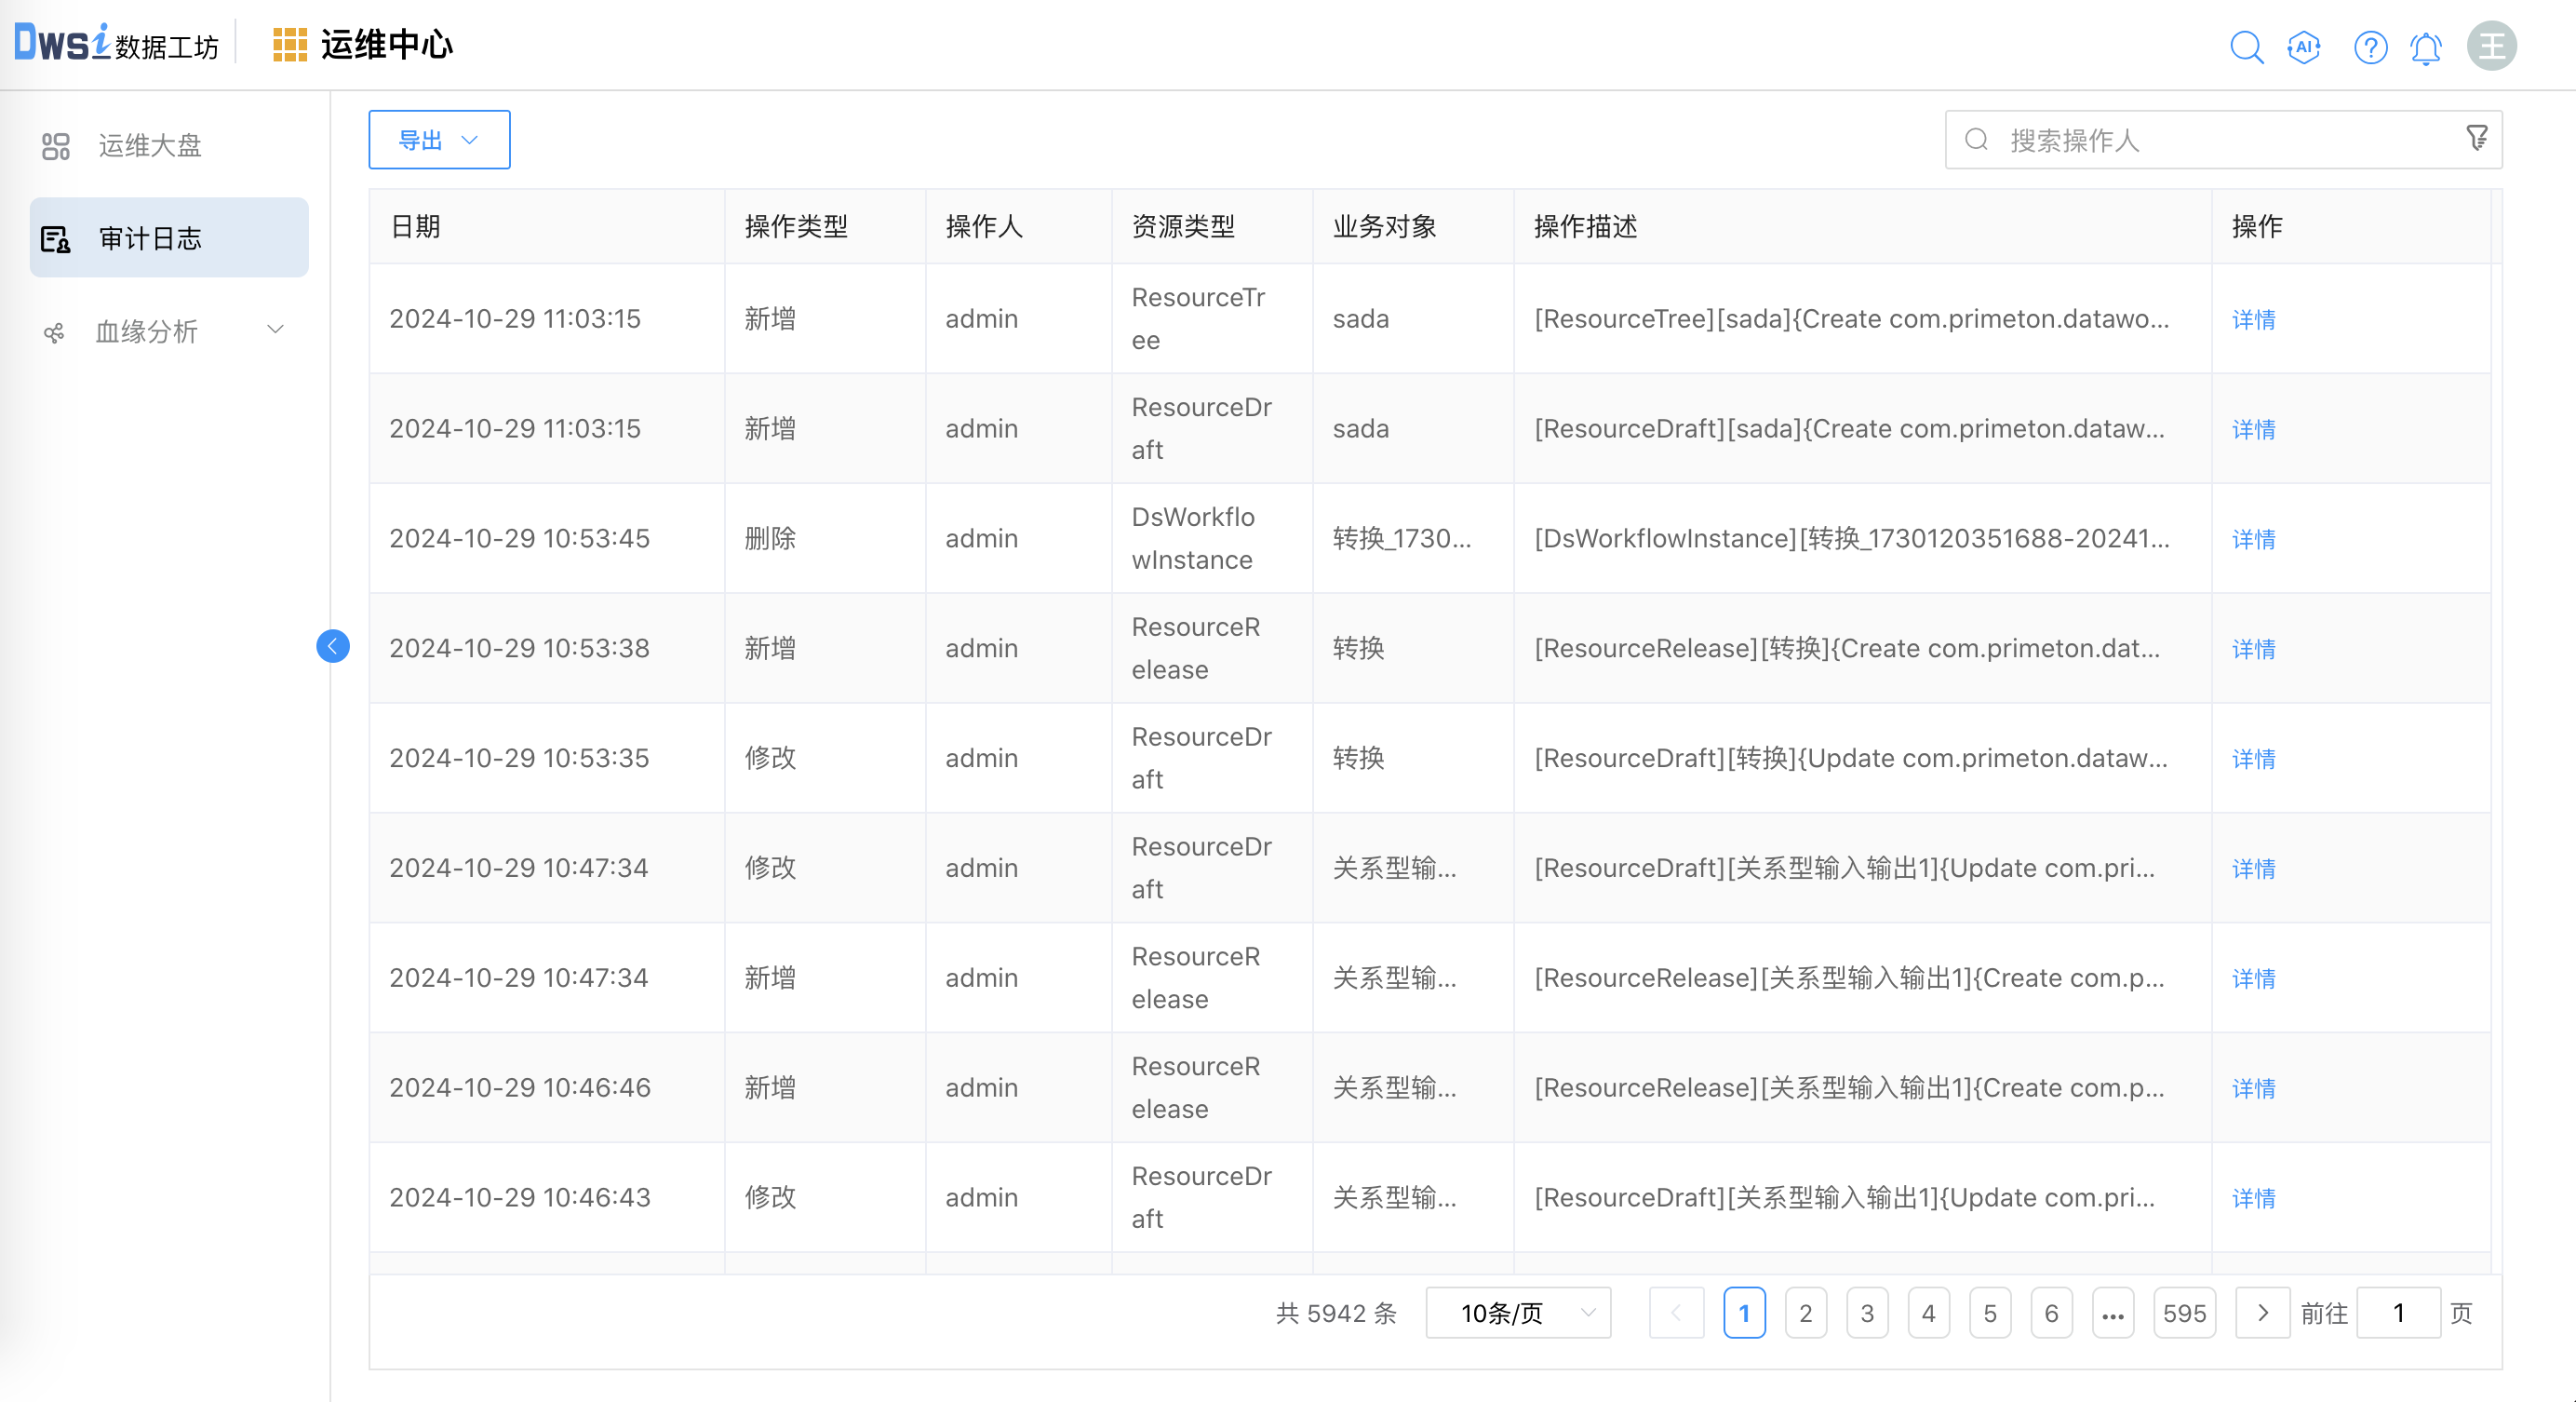The image size is (2576, 1402).
Task: Open 详情 for the 10:47:34 修改 row
Action: (x=2253, y=869)
